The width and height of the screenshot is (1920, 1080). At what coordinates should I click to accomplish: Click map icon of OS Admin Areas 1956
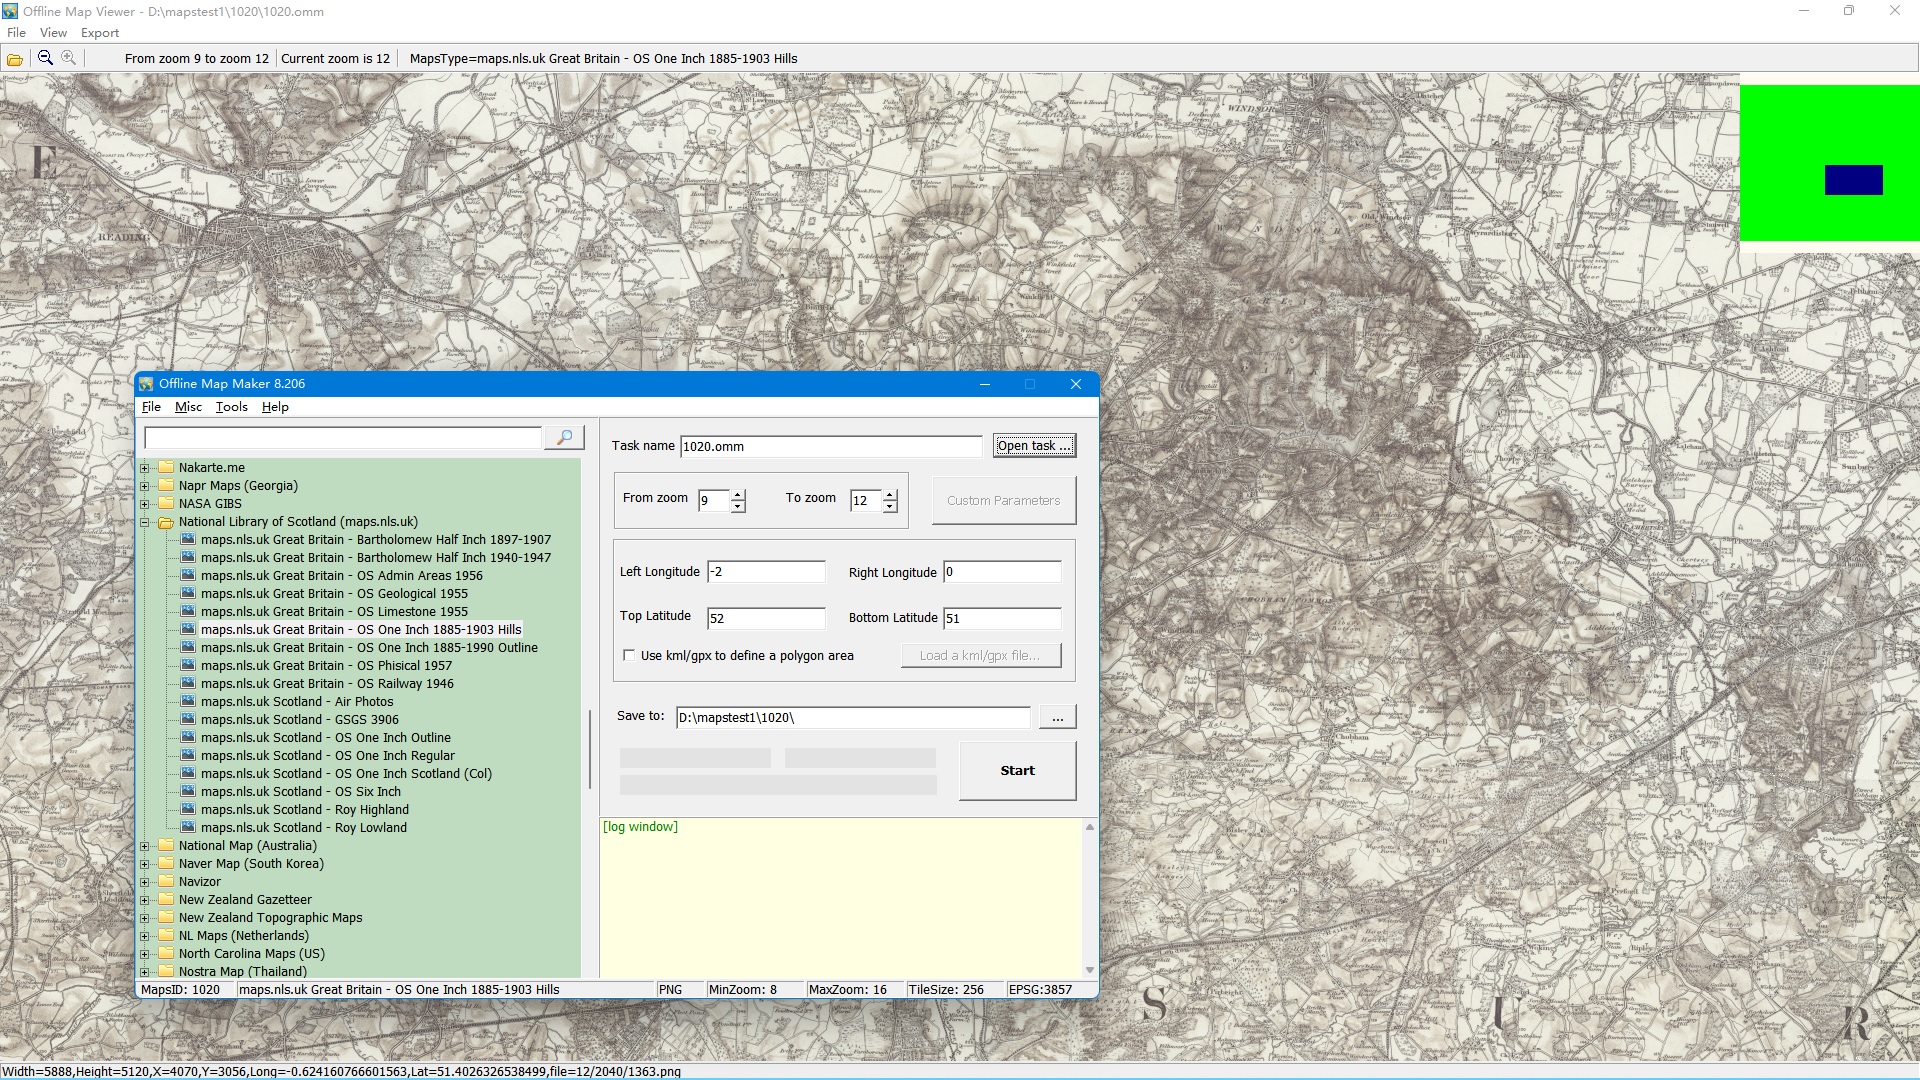(x=188, y=575)
